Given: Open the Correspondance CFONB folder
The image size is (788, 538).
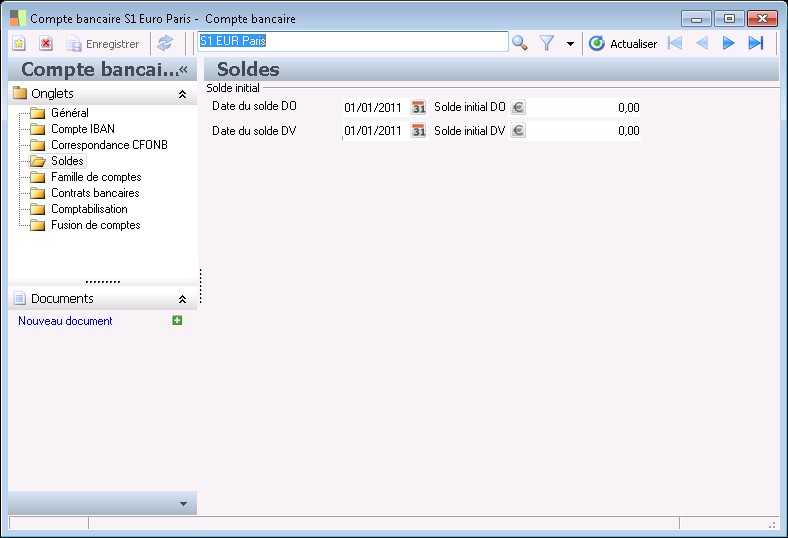Looking at the screenshot, I should click(x=98, y=145).
